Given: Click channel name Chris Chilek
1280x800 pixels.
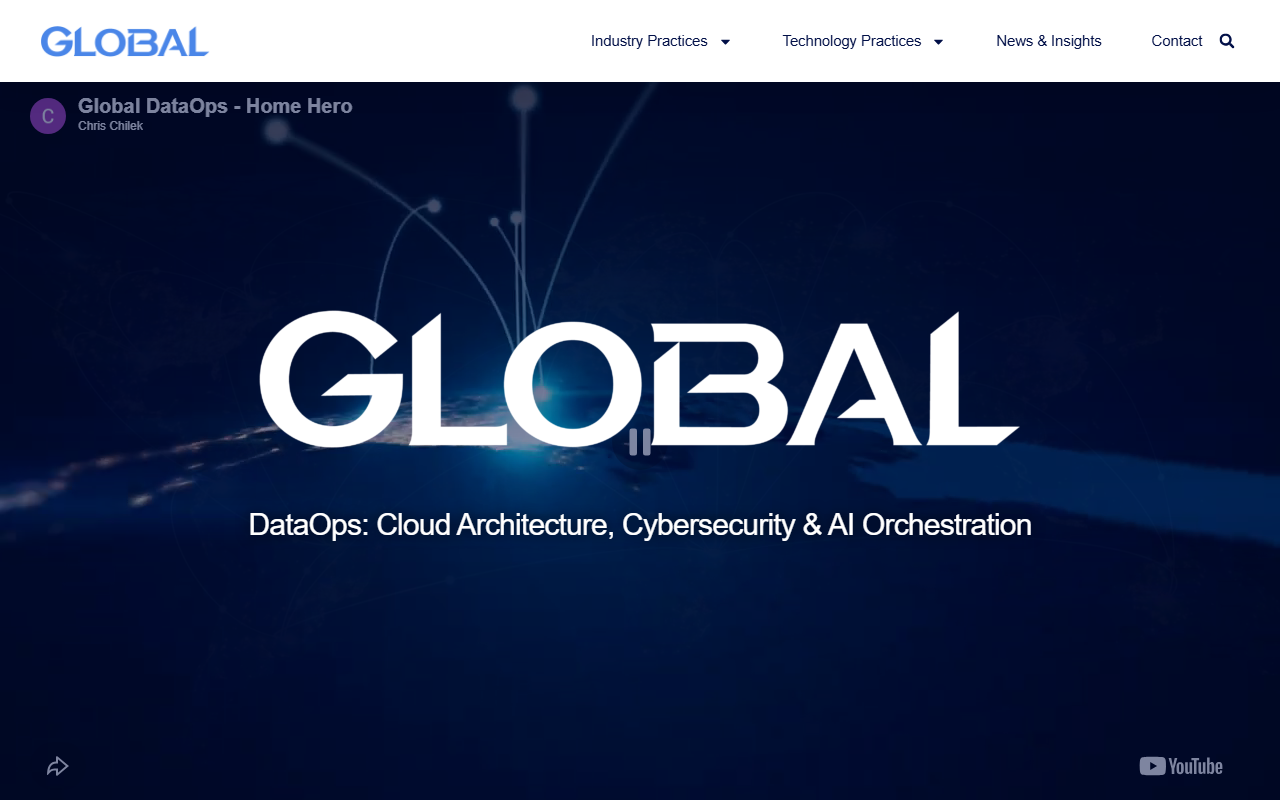Looking at the screenshot, I should click(x=111, y=126).
